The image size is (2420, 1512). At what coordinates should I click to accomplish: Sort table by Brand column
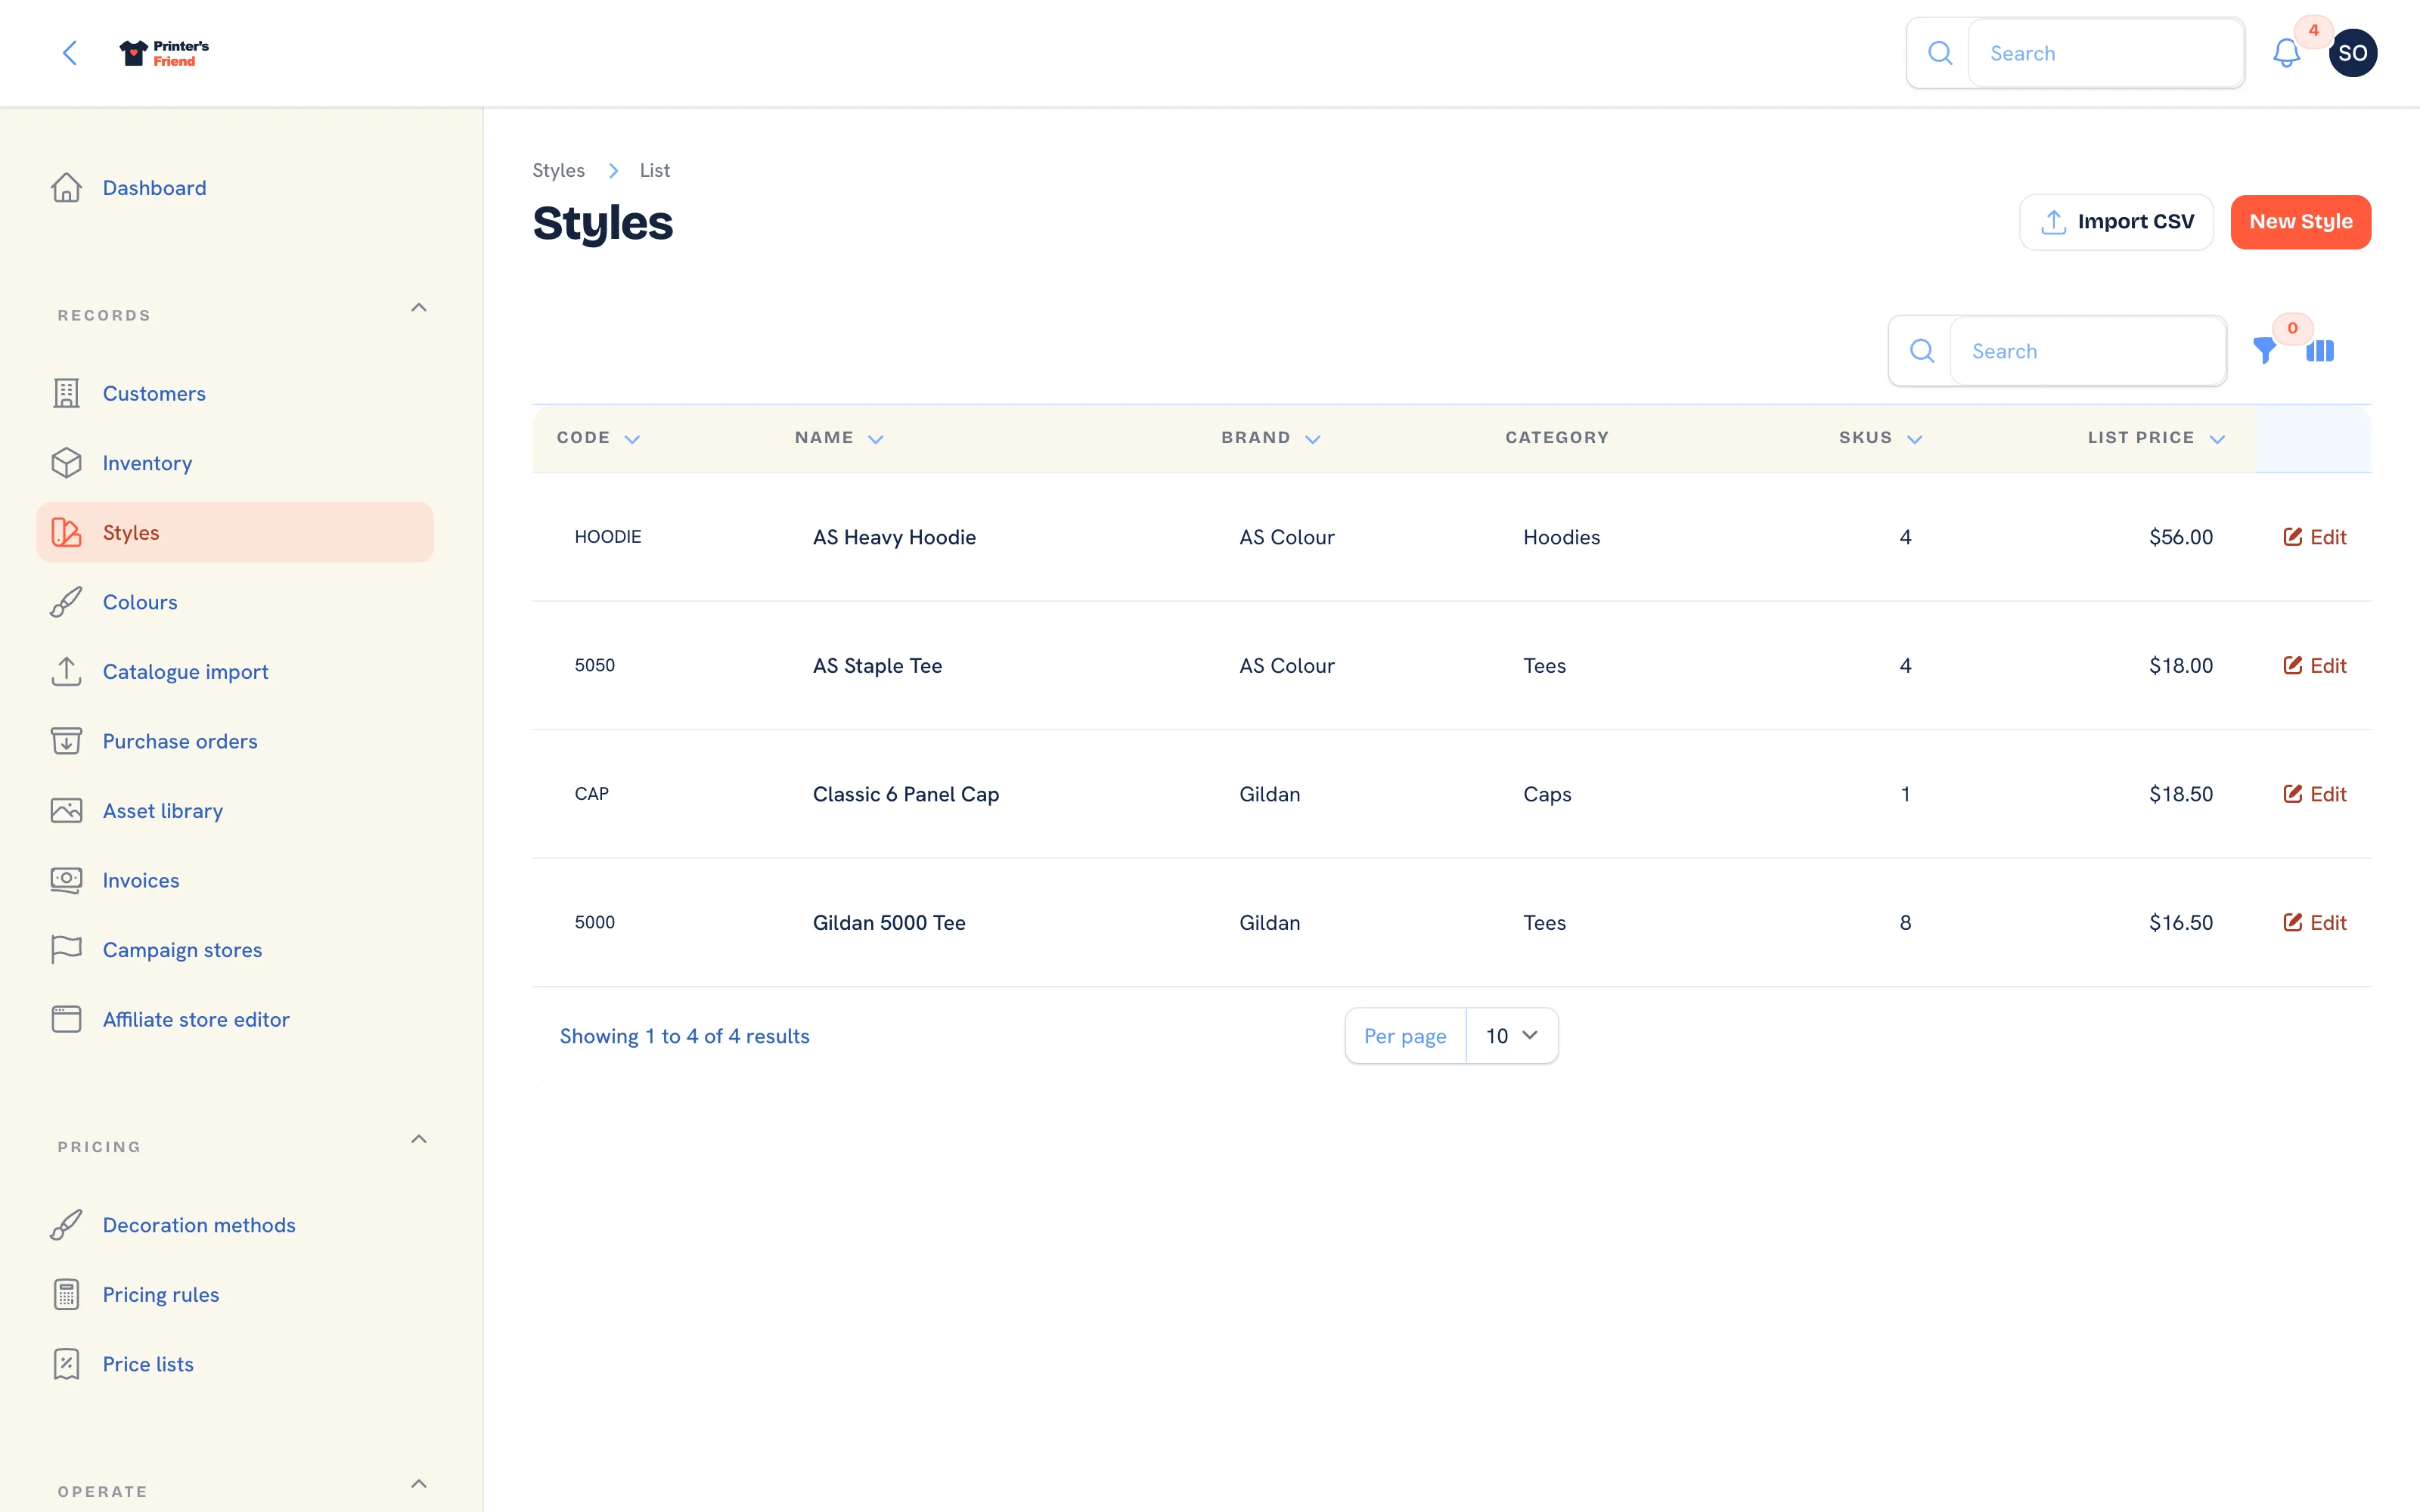click(x=1271, y=438)
